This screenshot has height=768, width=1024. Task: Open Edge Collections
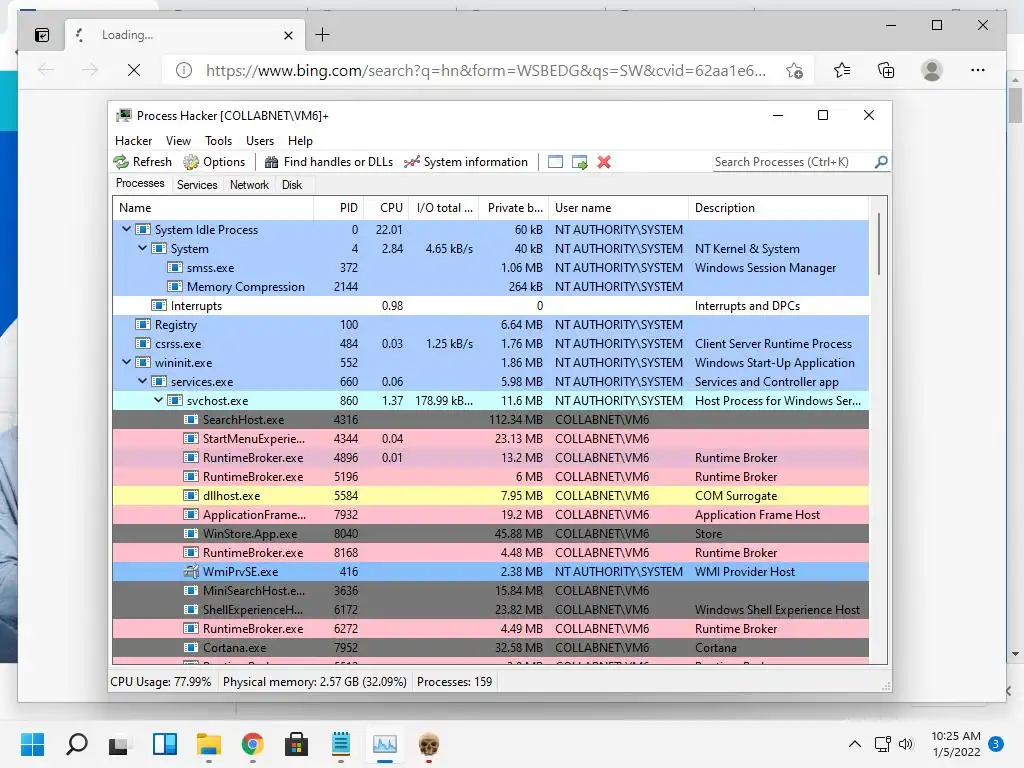886,70
